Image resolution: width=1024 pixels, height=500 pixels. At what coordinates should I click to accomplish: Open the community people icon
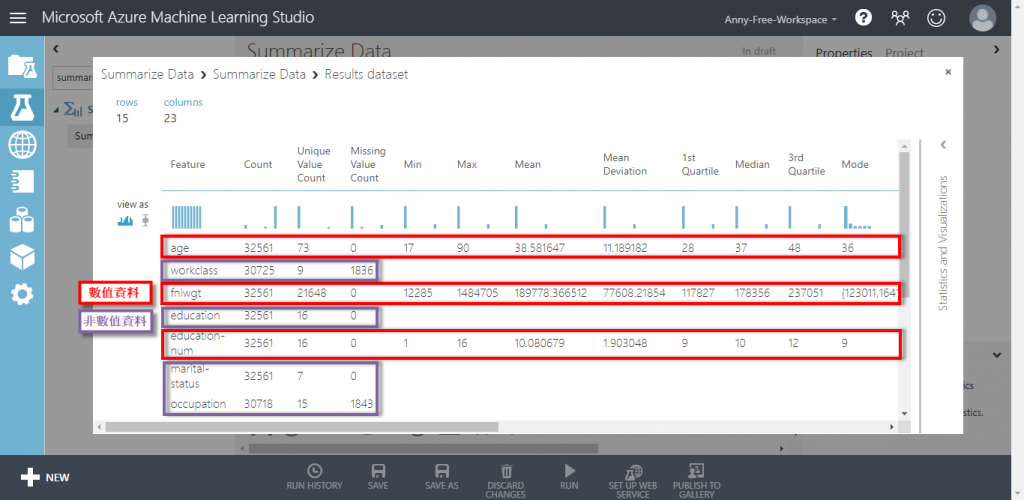(x=900, y=18)
